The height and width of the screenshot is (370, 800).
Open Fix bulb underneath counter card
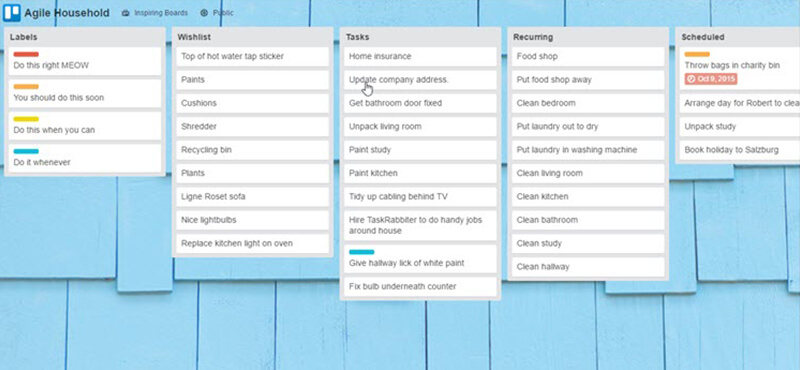(x=420, y=287)
